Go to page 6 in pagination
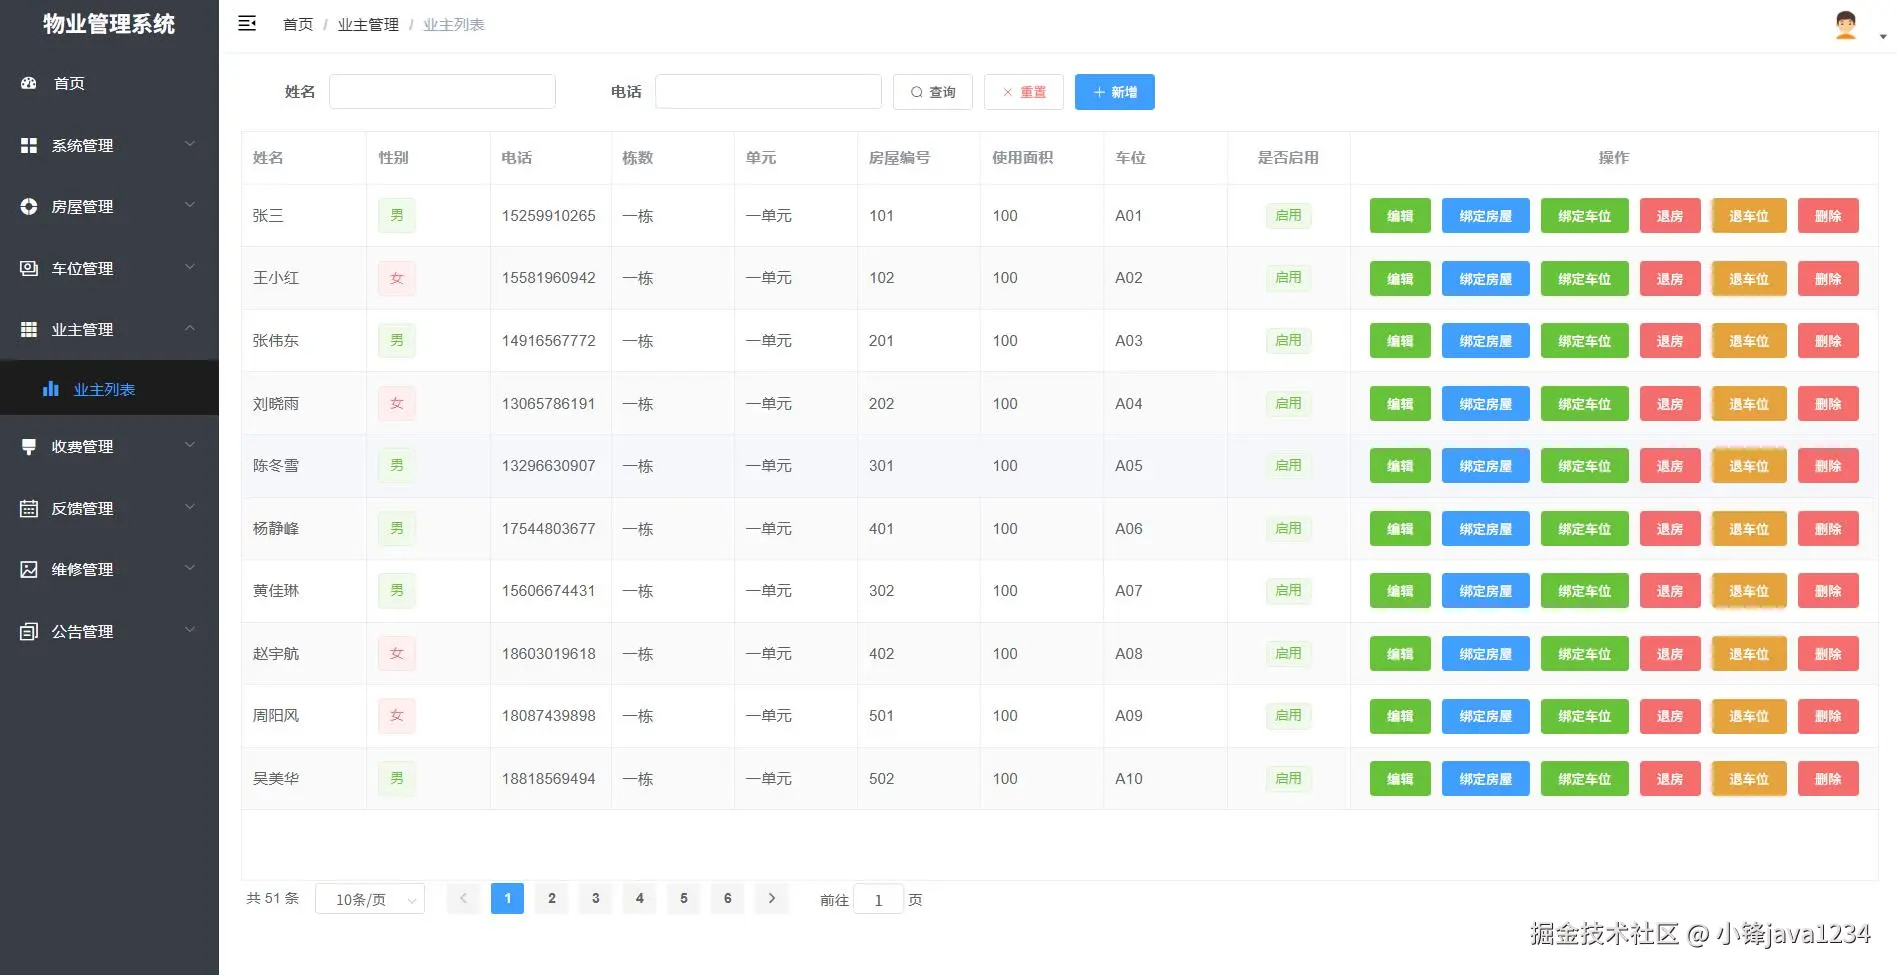 pos(727,898)
